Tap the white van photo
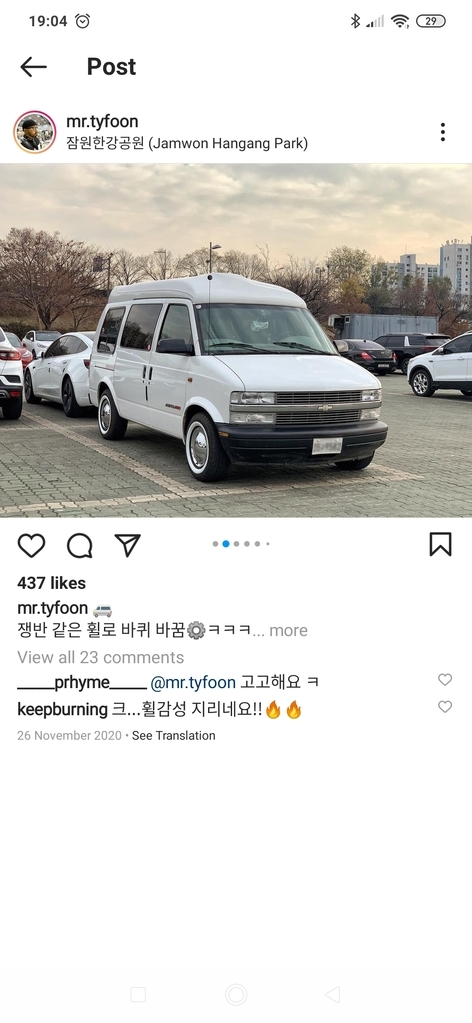 (x=236, y=340)
